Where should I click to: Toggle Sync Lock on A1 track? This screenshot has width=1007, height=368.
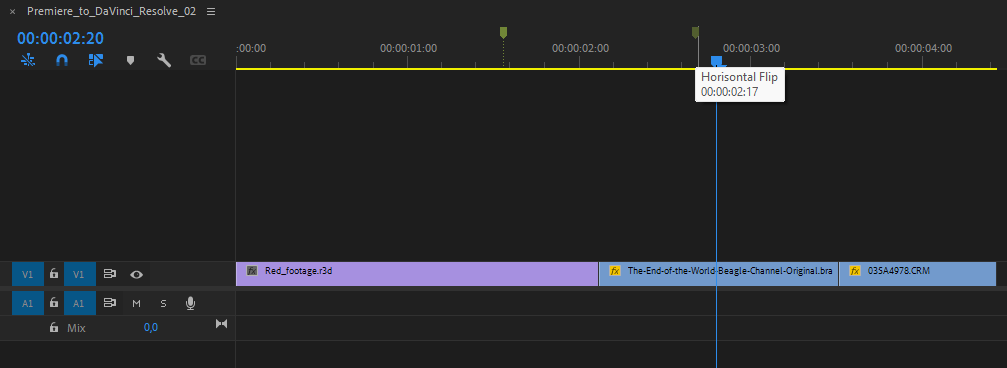[110, 303]
